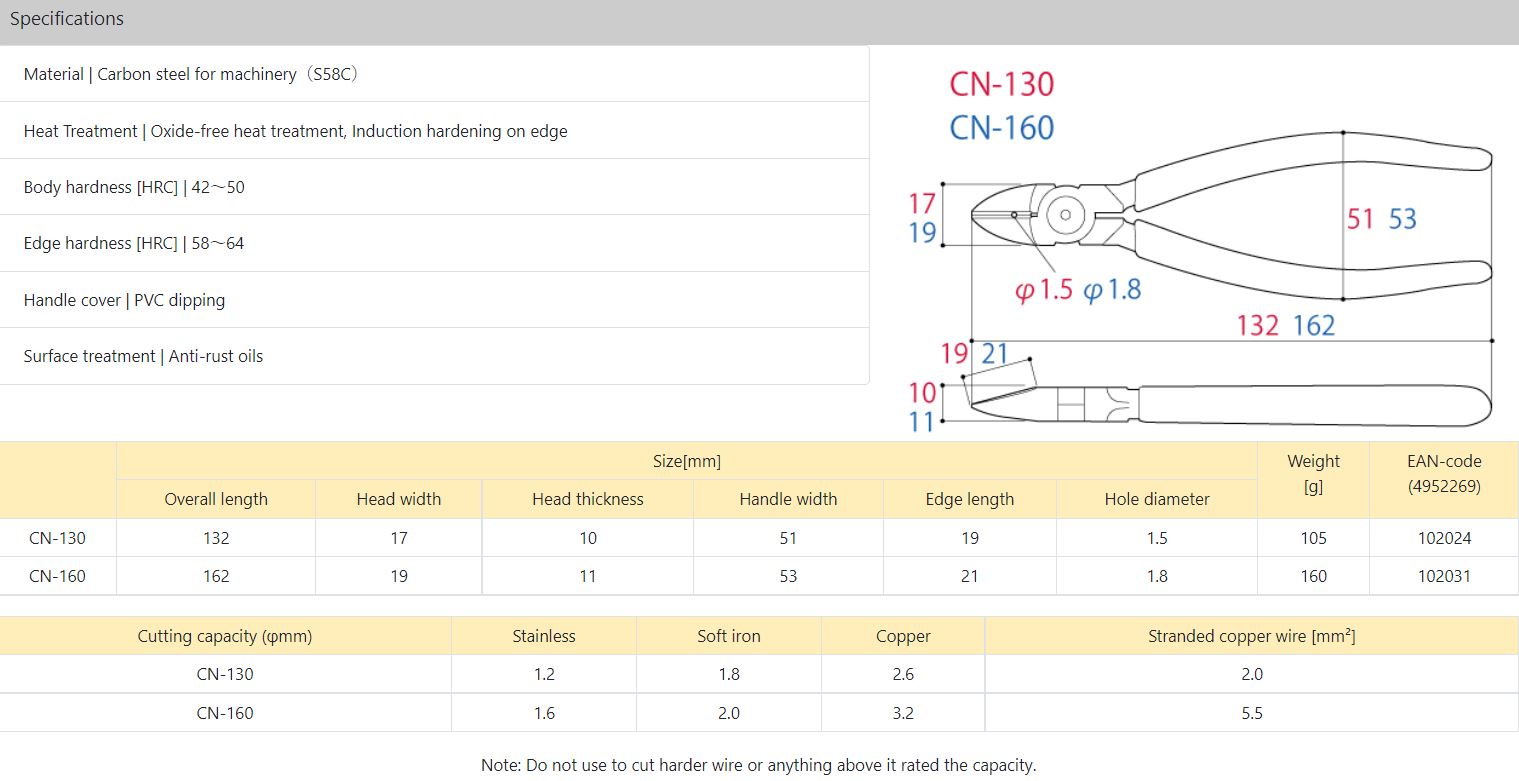Click the note about rated cutting capacity
Image resolution: width=1519 pixels, height=781 pixels.
click(x=758, y=765)
